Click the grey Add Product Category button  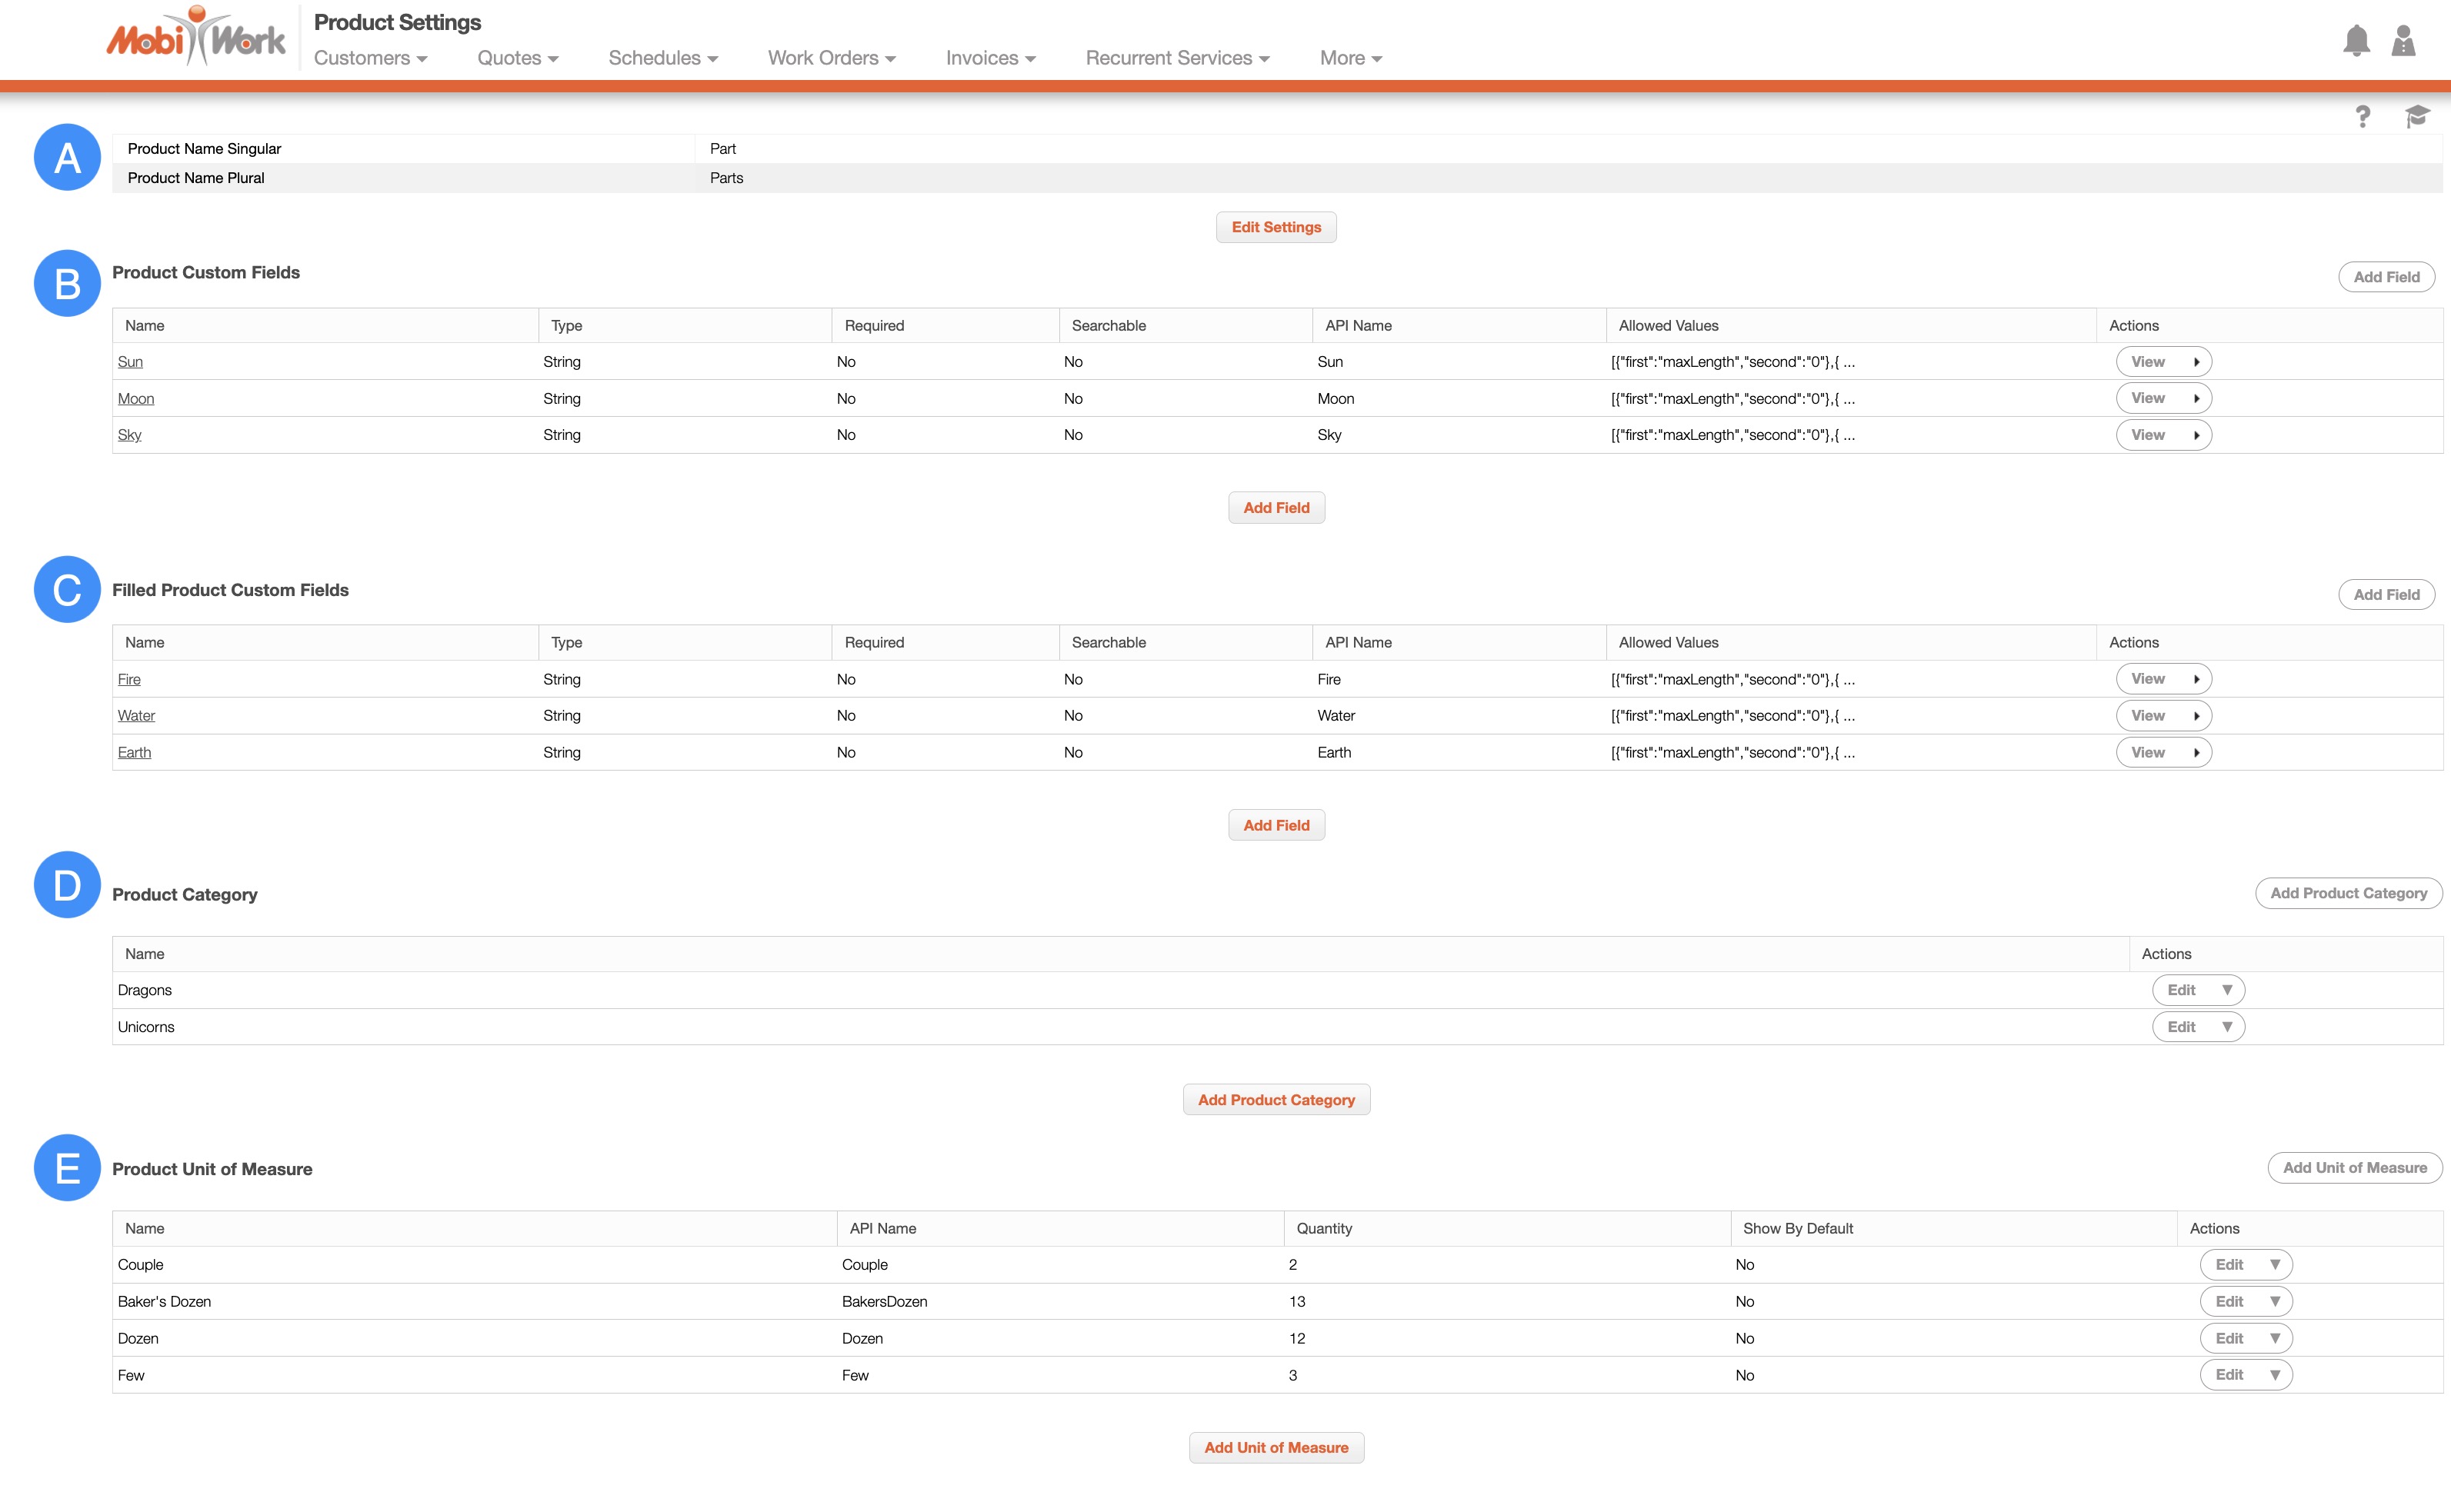click(x=2348, y=893)
